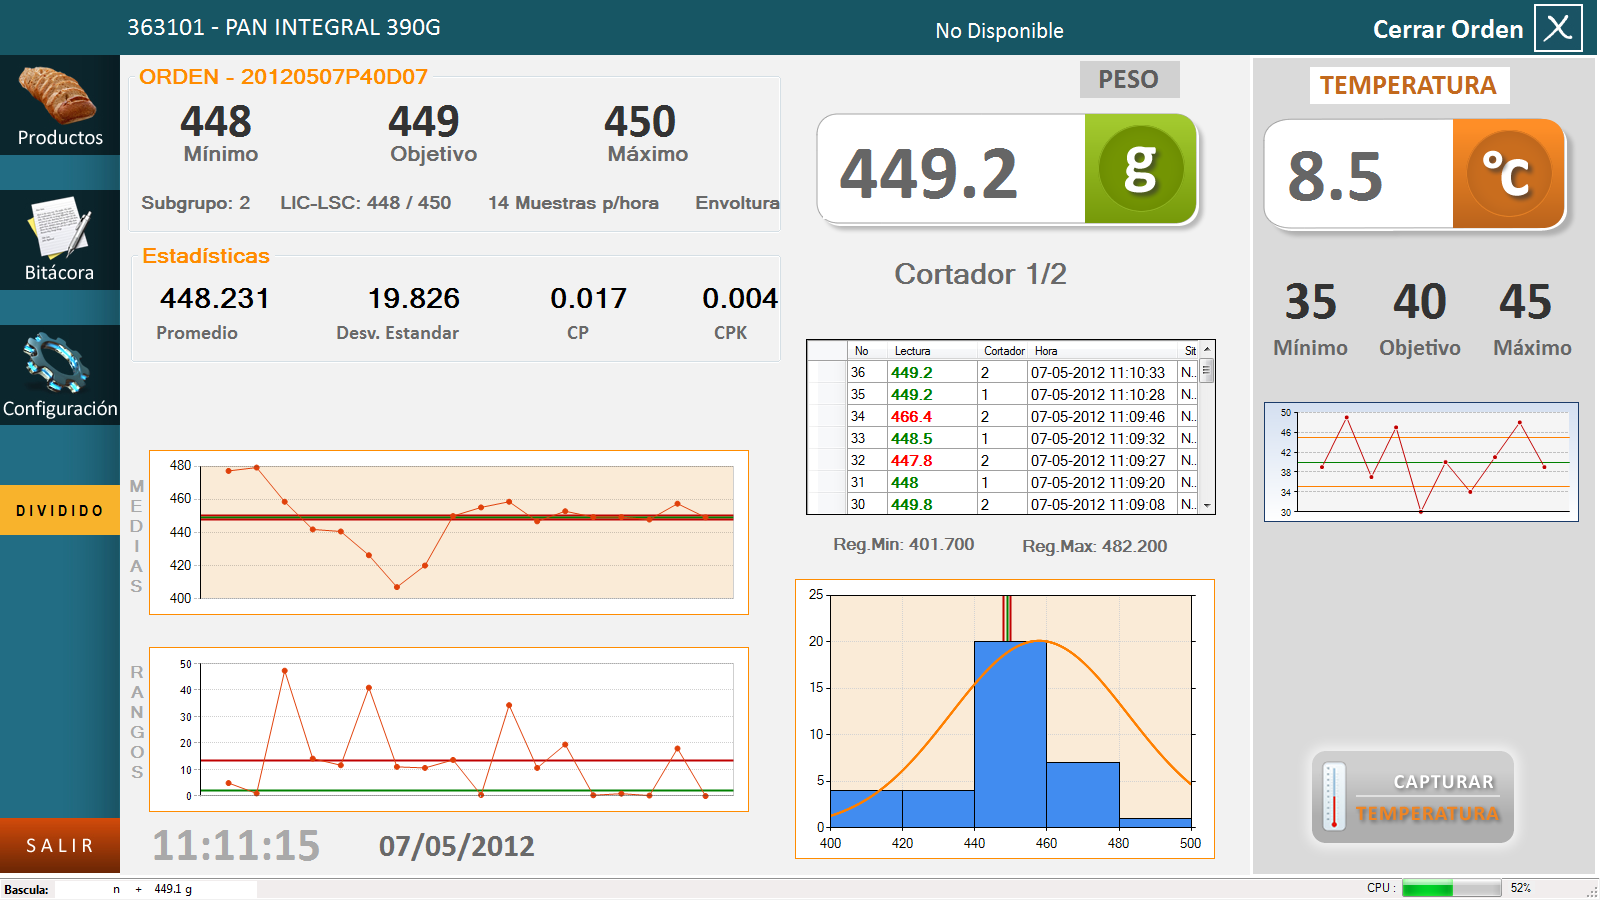
Task: Click the orange Celsius unit icon
Action: [x=1508, y=174]
